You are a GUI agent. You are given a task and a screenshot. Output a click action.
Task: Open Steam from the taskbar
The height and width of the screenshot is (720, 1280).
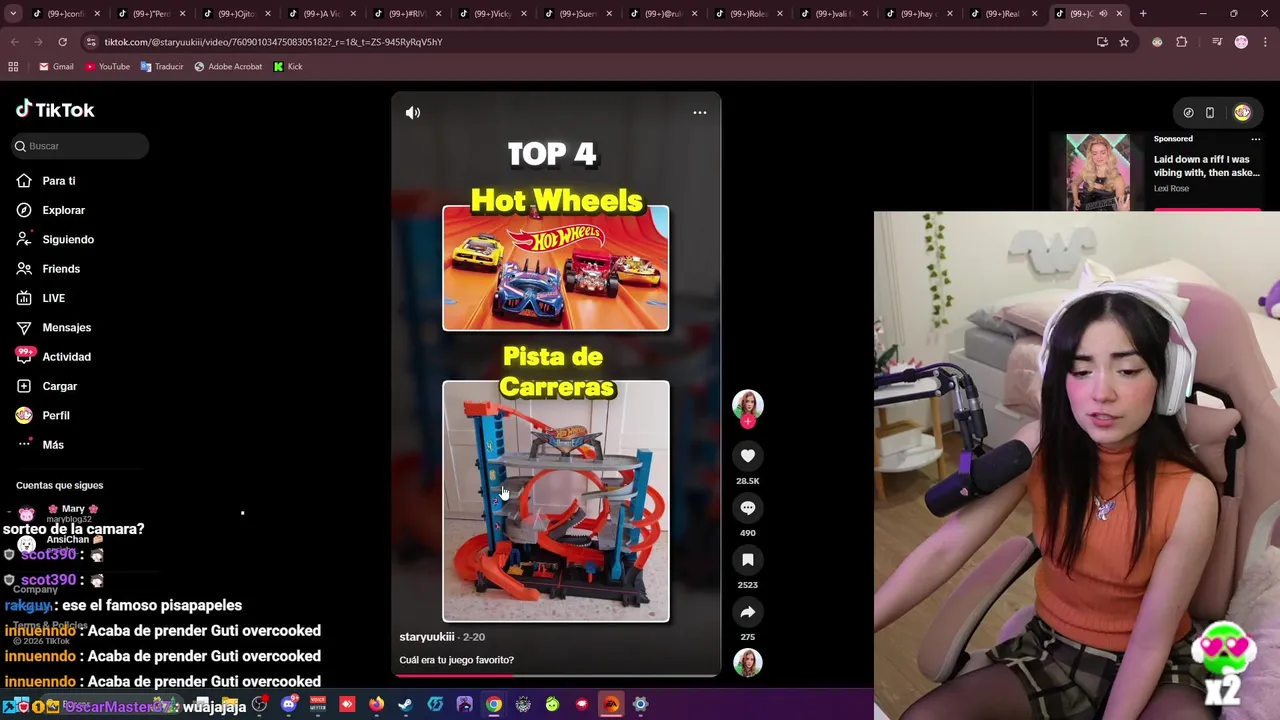click(x=405, y=705)
